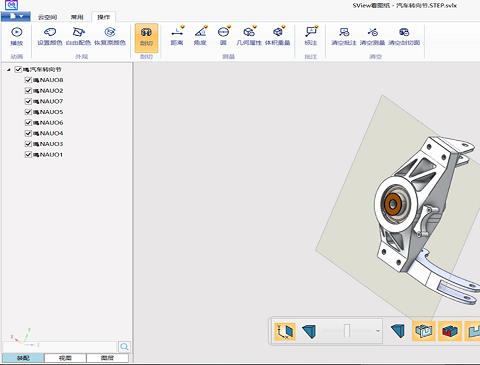The width and height of the screenshot is (480, 365).
Task: Toggle the highlighted 剖切 section tool
Action: tap(146, 38)
